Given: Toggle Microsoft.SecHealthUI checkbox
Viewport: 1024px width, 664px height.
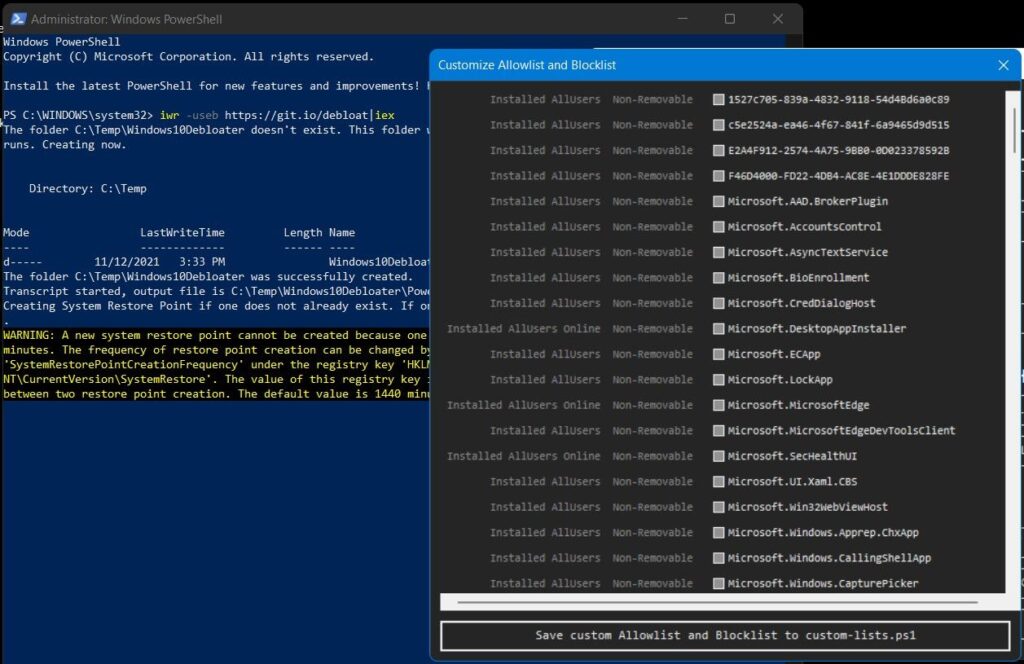Looking at the screenshot, I should tap(718, 456).
